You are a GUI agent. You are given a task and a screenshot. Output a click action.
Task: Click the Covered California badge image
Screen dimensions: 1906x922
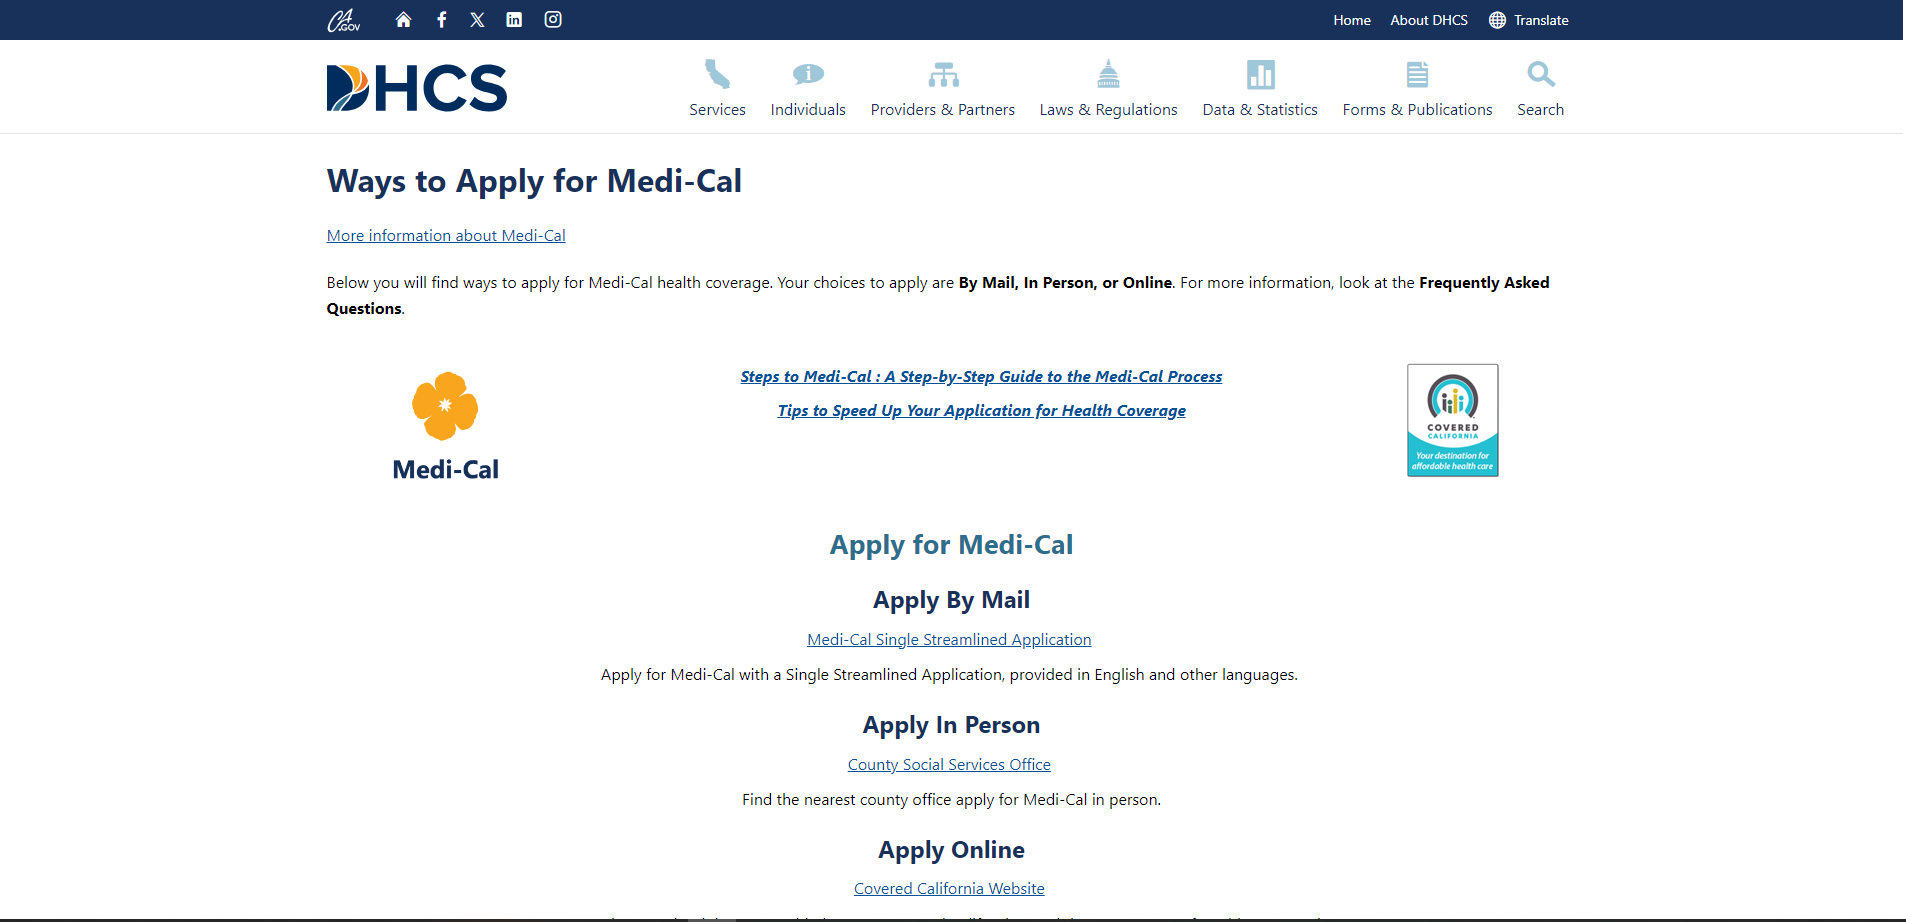pyautogui.click(x=1452, y=420)
